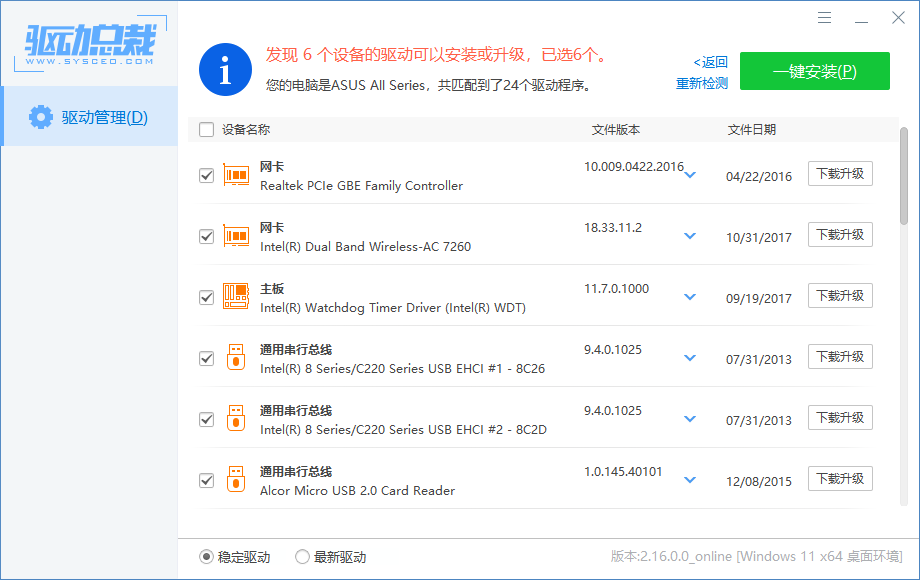Click the Intel Wireless-AC 7260 card icon
The height and width of the screenshot is (580, 920).
tap(236, 236)
